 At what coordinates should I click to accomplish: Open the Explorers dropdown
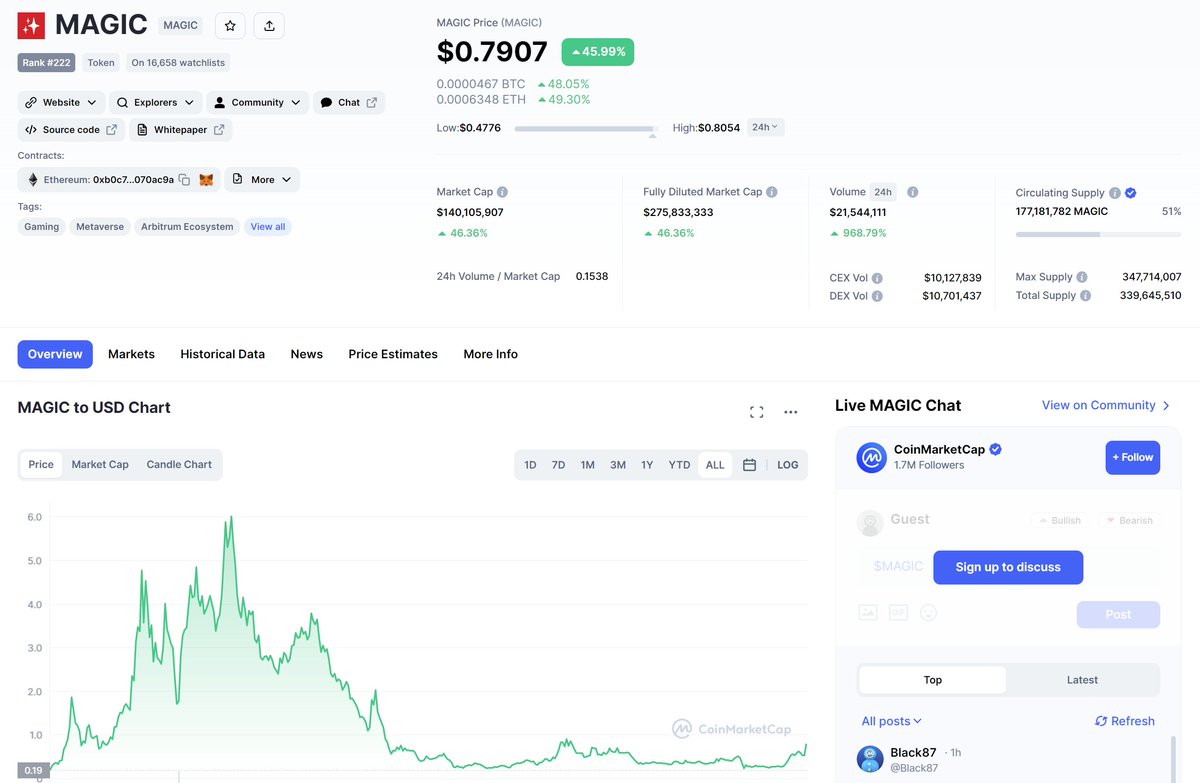coord(155,102)
